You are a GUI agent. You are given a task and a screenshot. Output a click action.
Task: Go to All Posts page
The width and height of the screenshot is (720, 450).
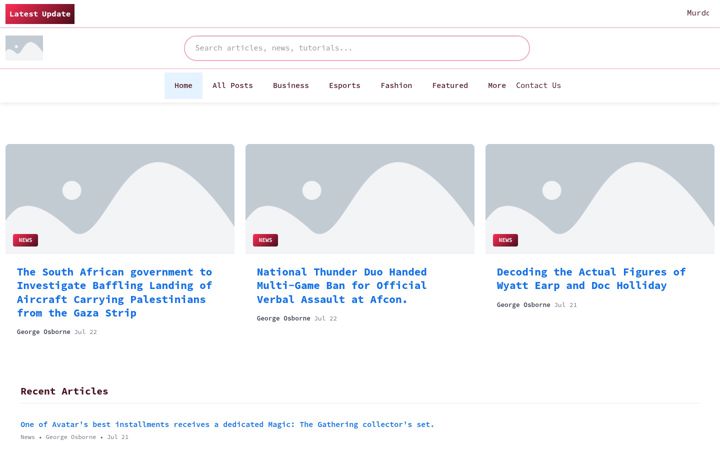[x=232, y=85]
